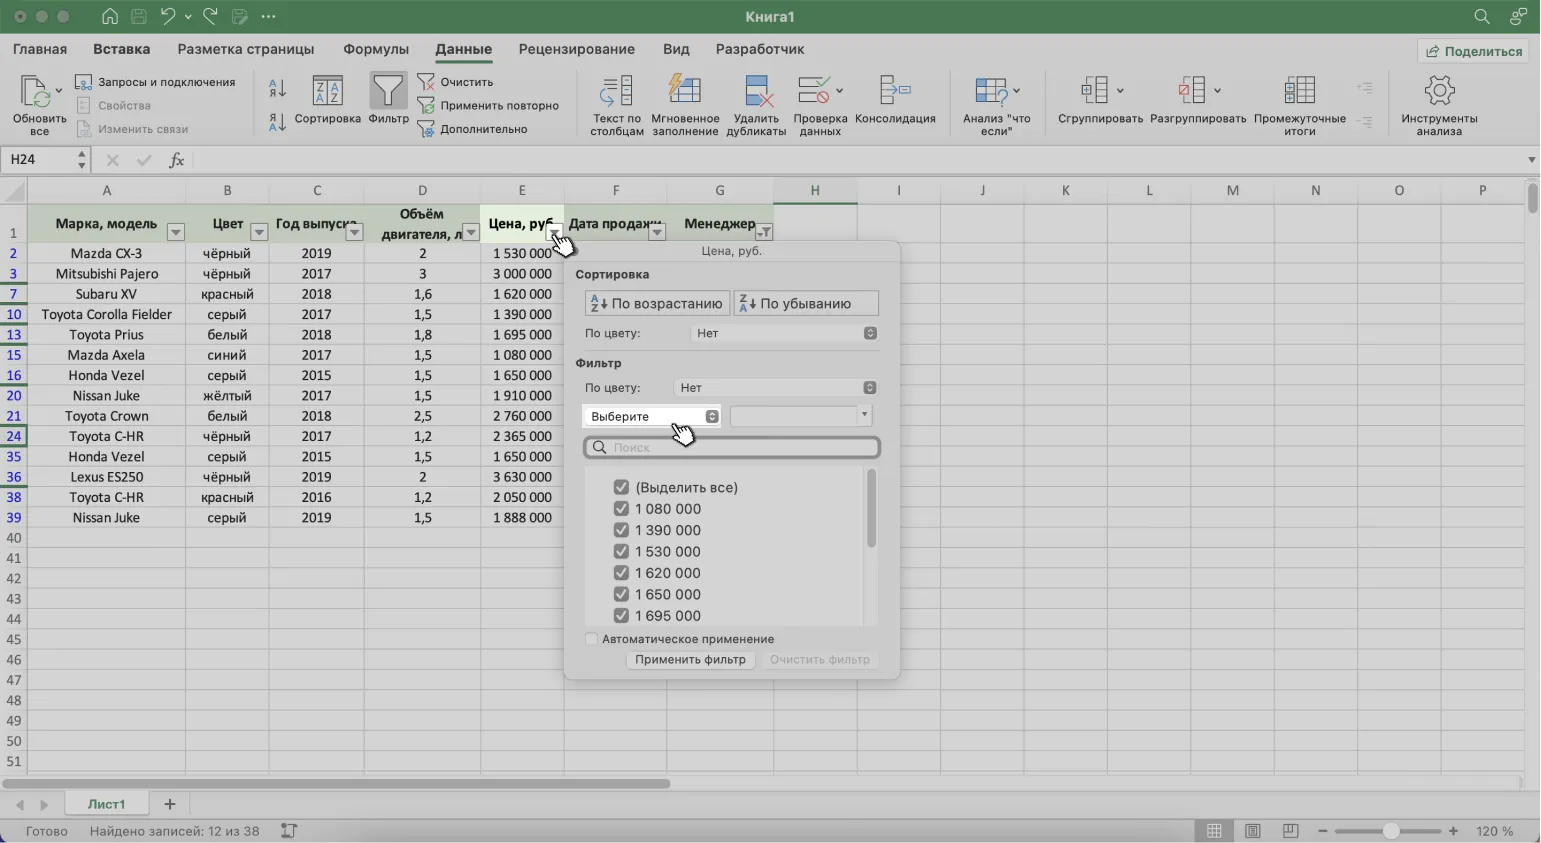Screen dimensions: 1541x843
Task: Click the Применить фильтр button
Action: 690,660
